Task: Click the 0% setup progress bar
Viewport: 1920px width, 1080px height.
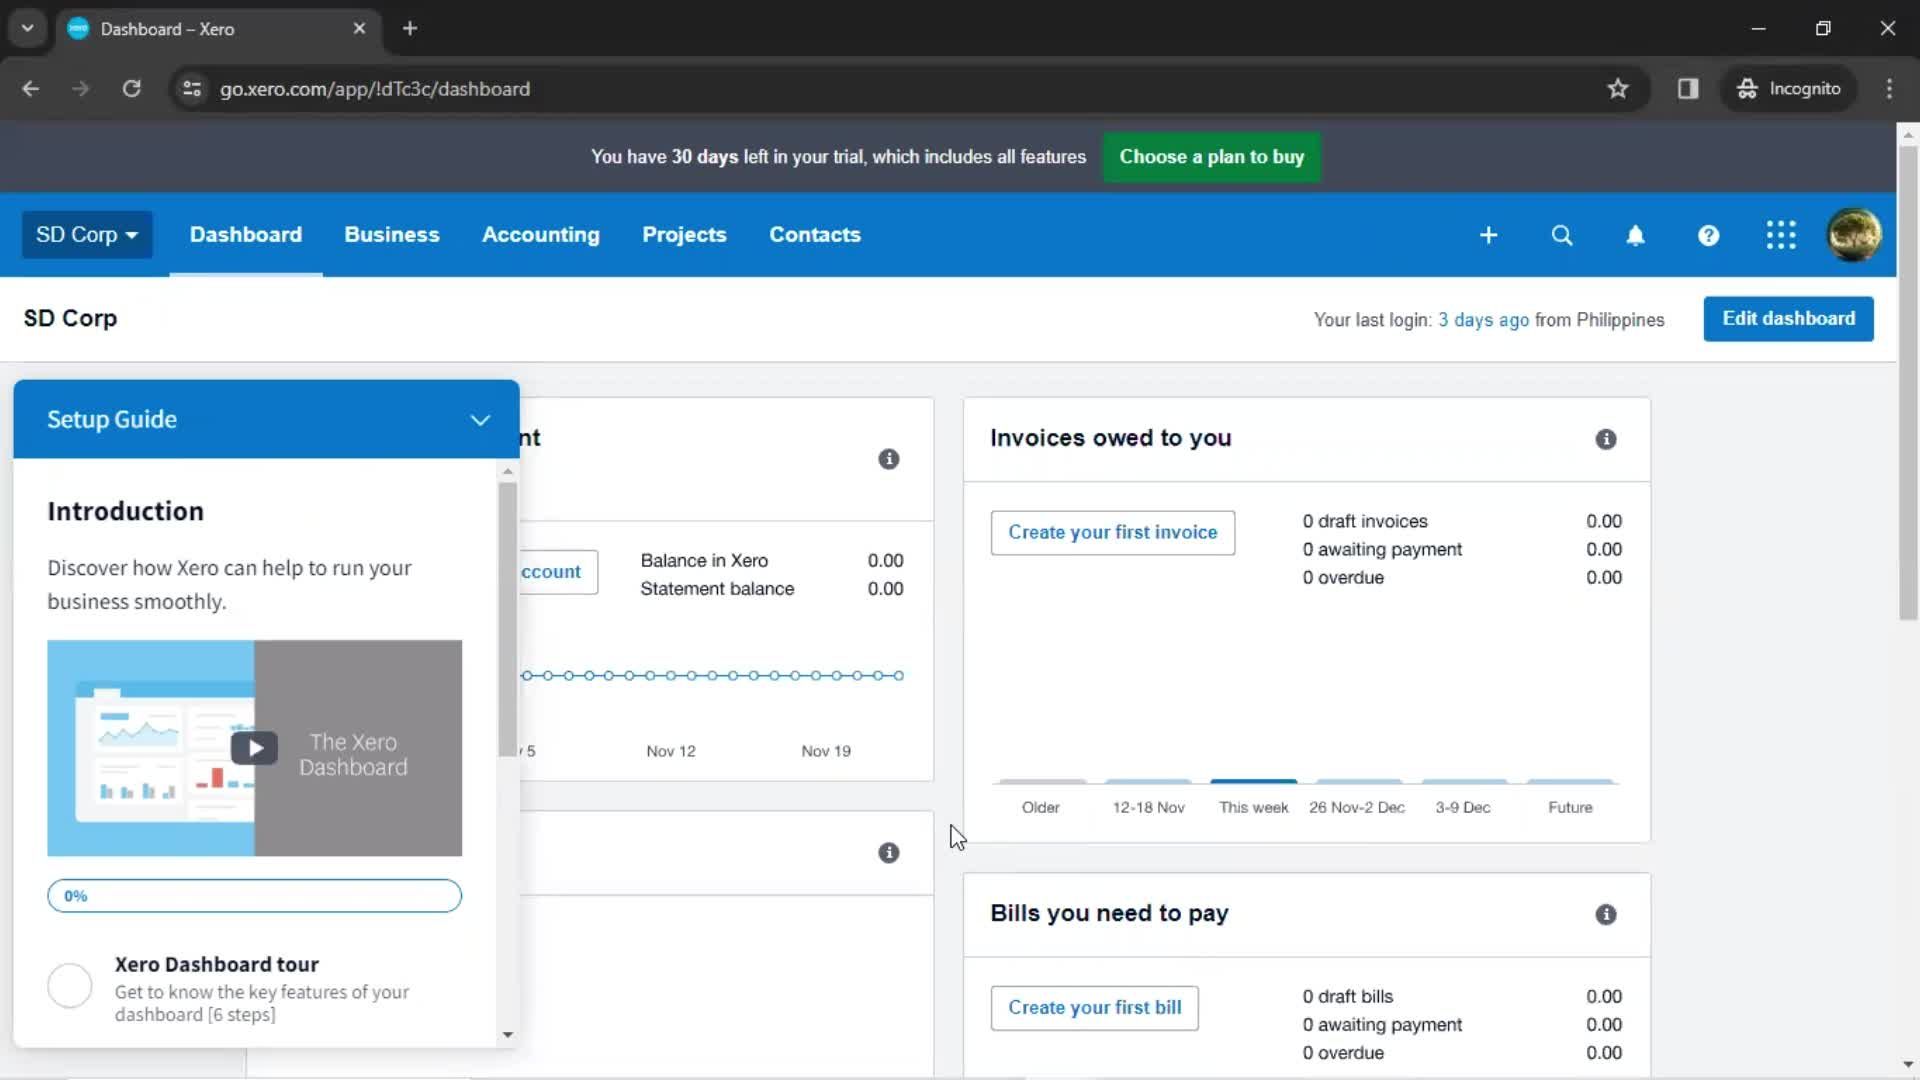Action: click(x=254, y=896)
